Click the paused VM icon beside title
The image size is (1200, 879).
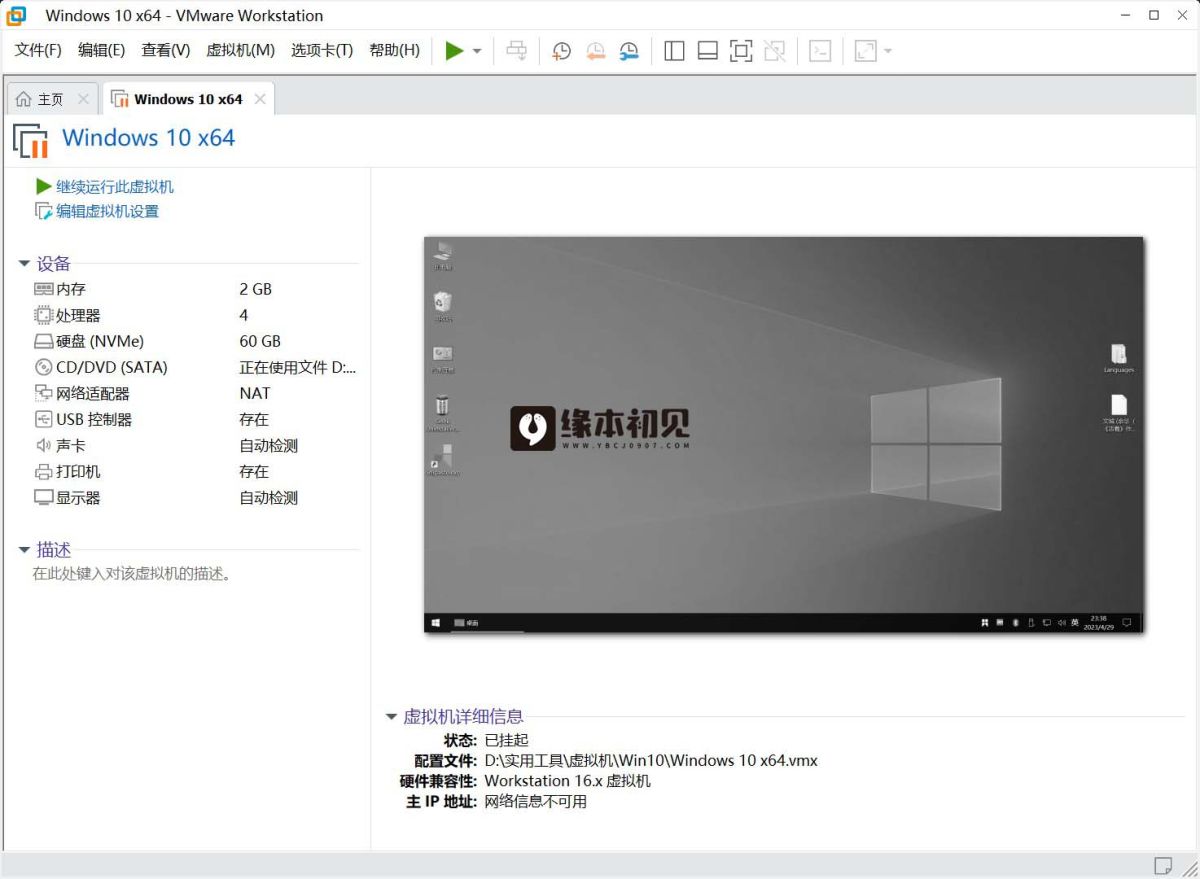30,141
